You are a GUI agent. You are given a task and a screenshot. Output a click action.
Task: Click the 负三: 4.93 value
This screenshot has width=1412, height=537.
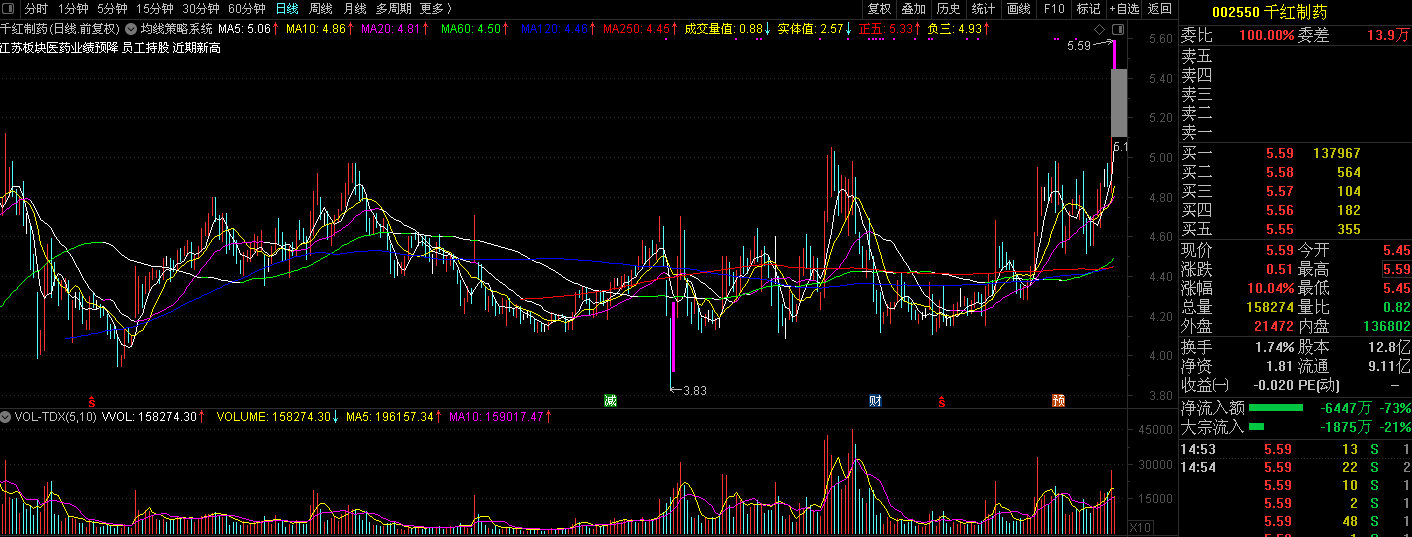[955, 29]
